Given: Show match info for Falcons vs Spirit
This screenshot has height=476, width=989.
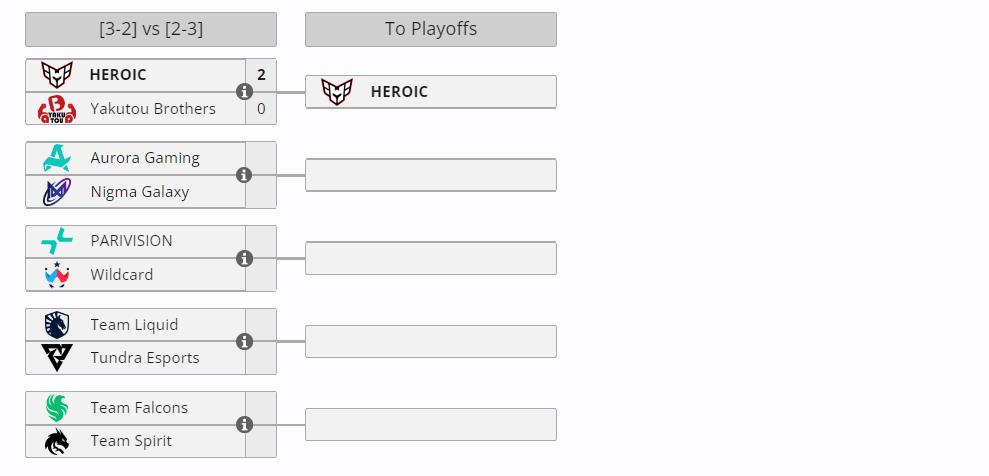Looking at the screenshot, I should click(244, 425).
